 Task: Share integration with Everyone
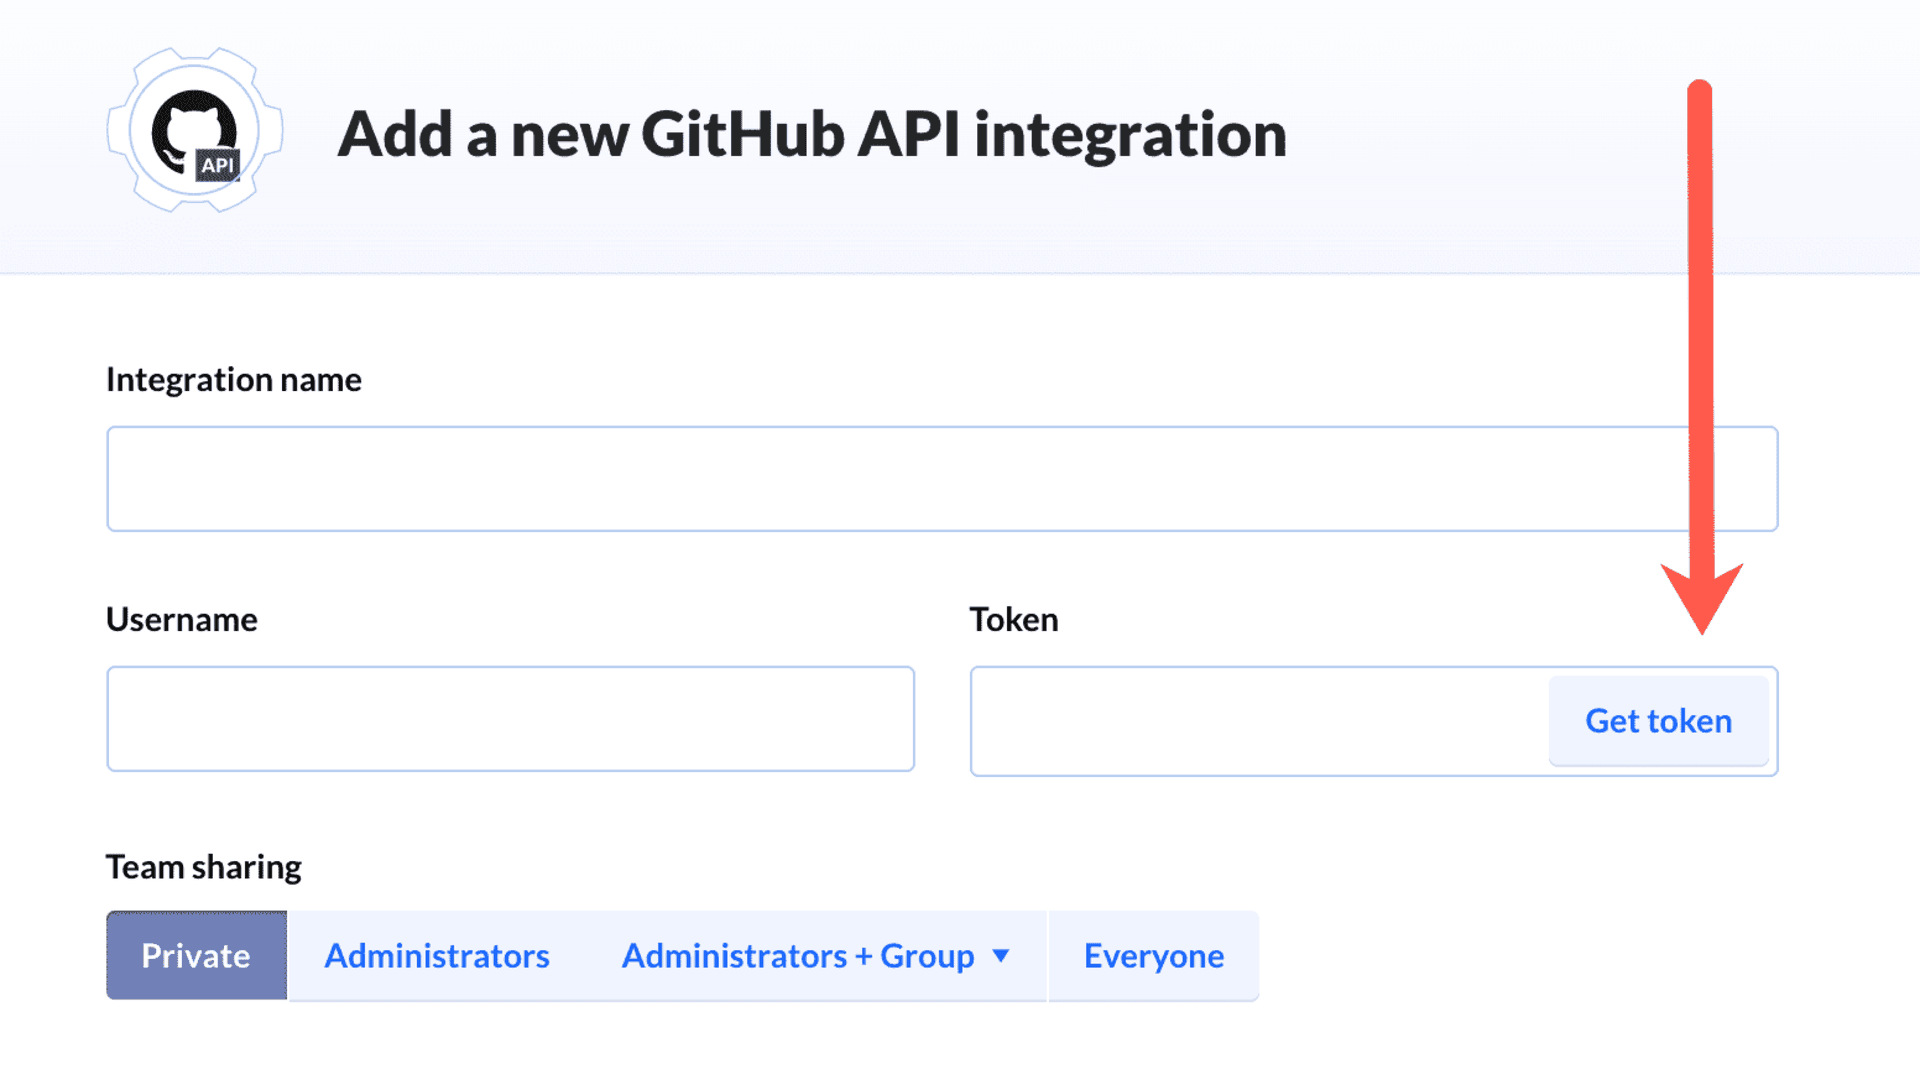point(1154,956)
